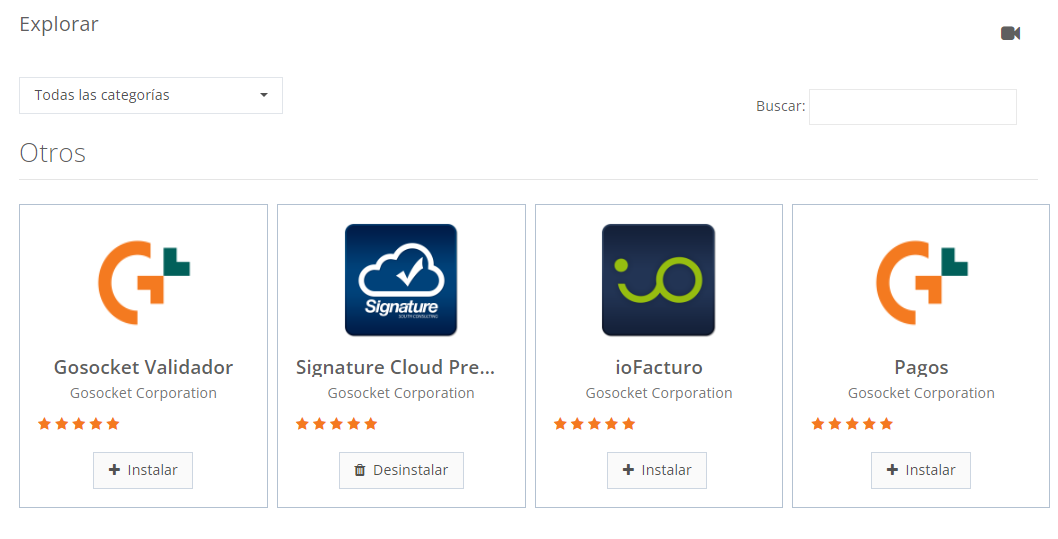Expand the Todas las categorías dropdown
1058x539 pixels.
tap(150, 95)
